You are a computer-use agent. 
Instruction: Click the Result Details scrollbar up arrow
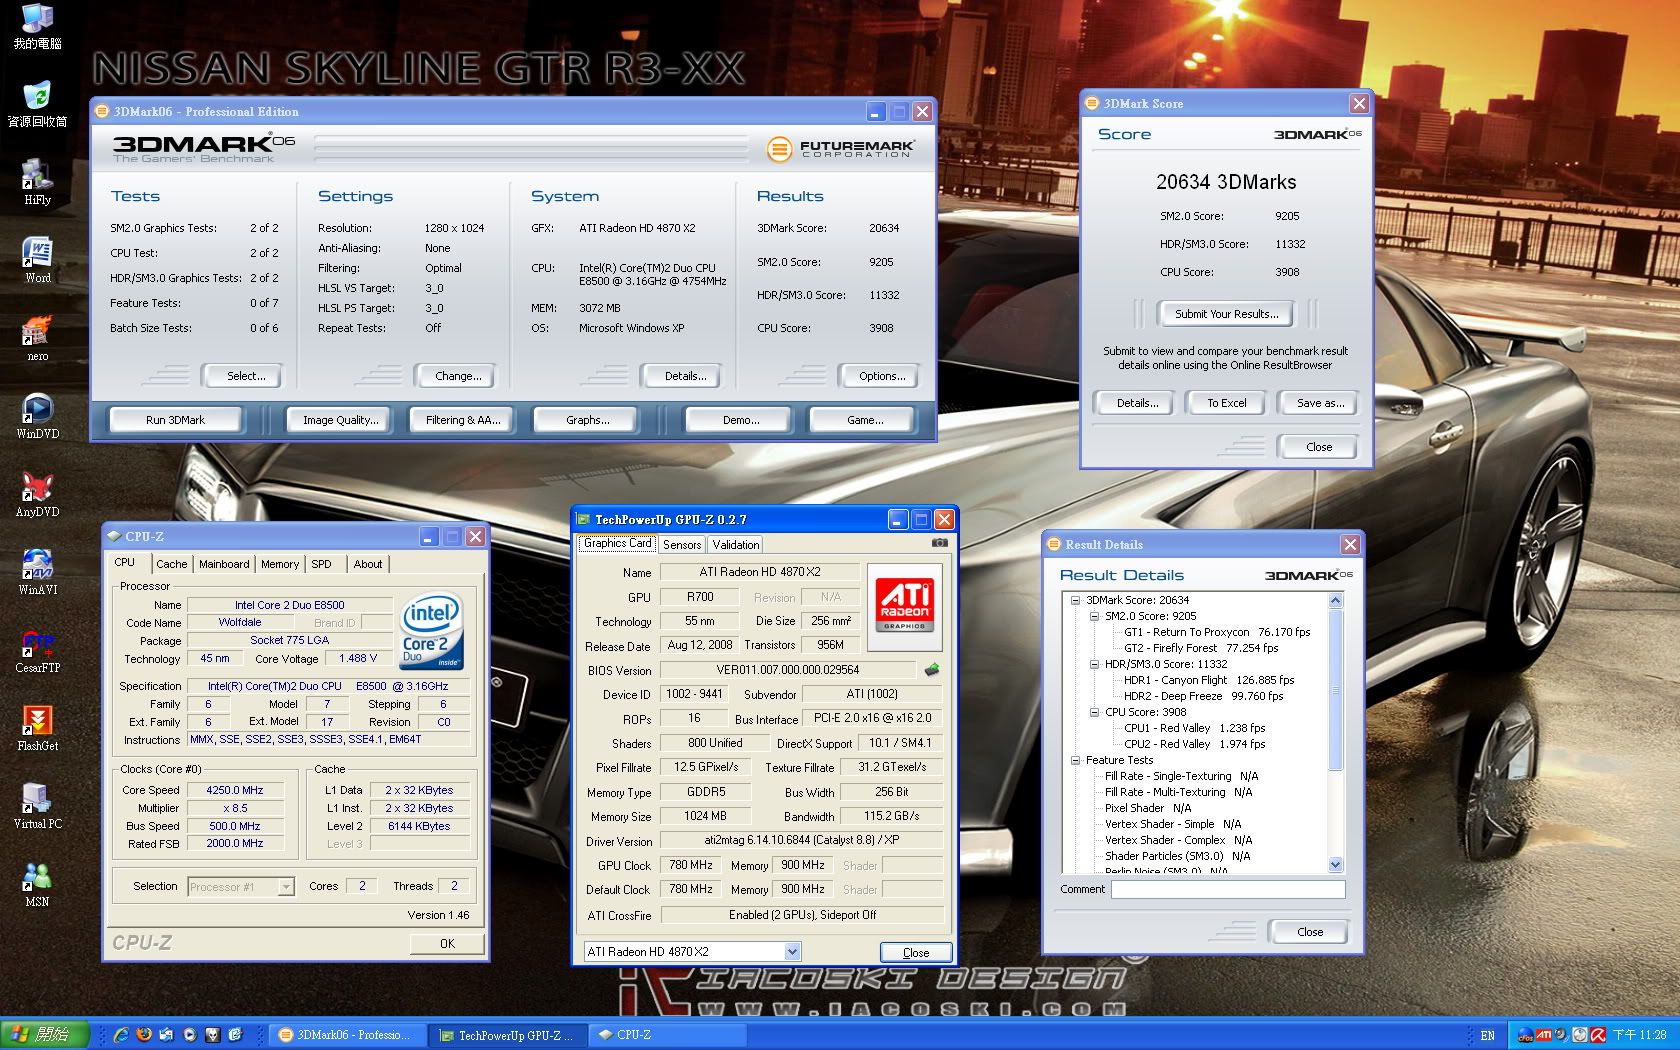(1335, 600)
